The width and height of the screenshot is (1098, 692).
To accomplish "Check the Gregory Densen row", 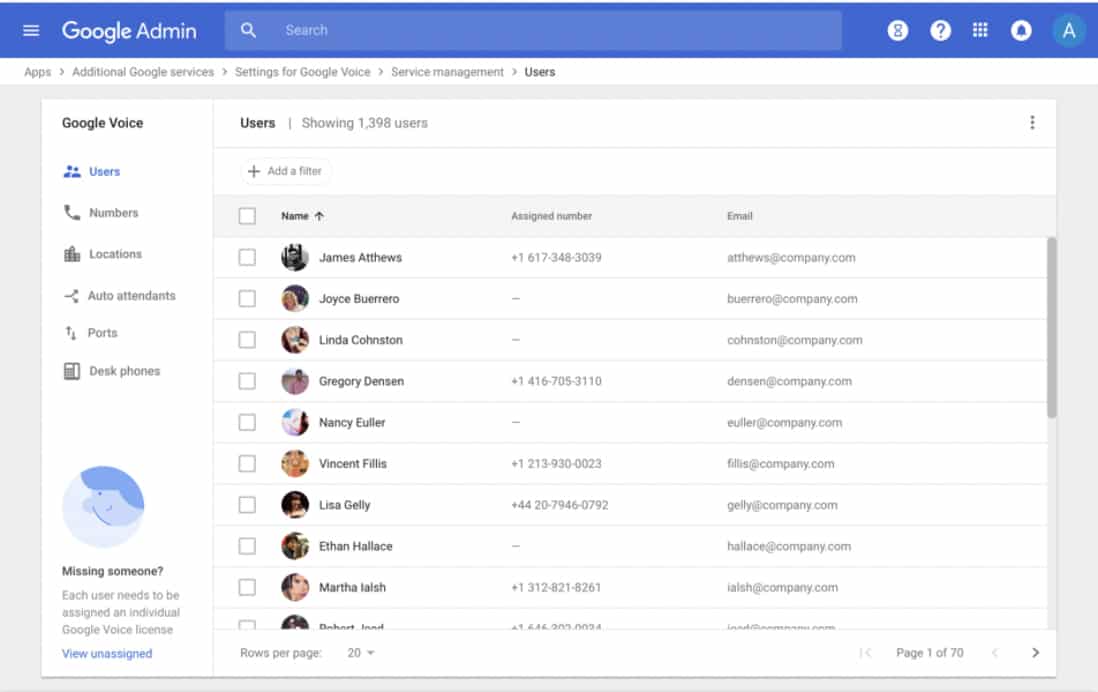I will [x=247, y=381].
